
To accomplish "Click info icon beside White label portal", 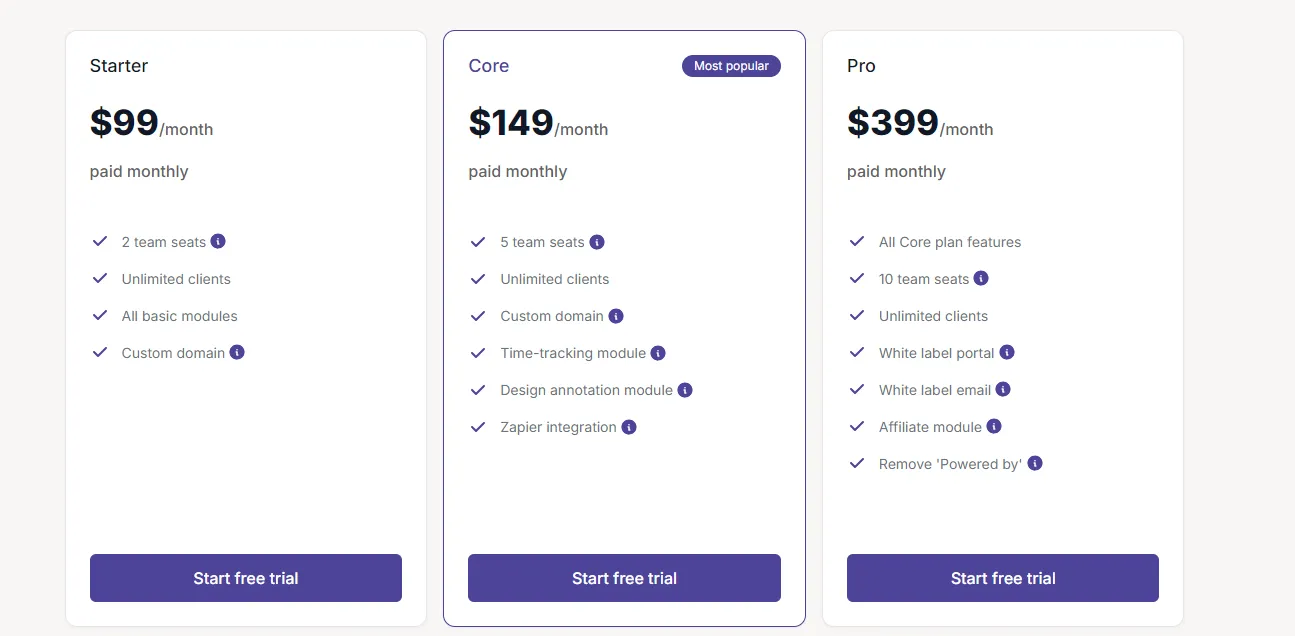I will [x=1007, y=352].
